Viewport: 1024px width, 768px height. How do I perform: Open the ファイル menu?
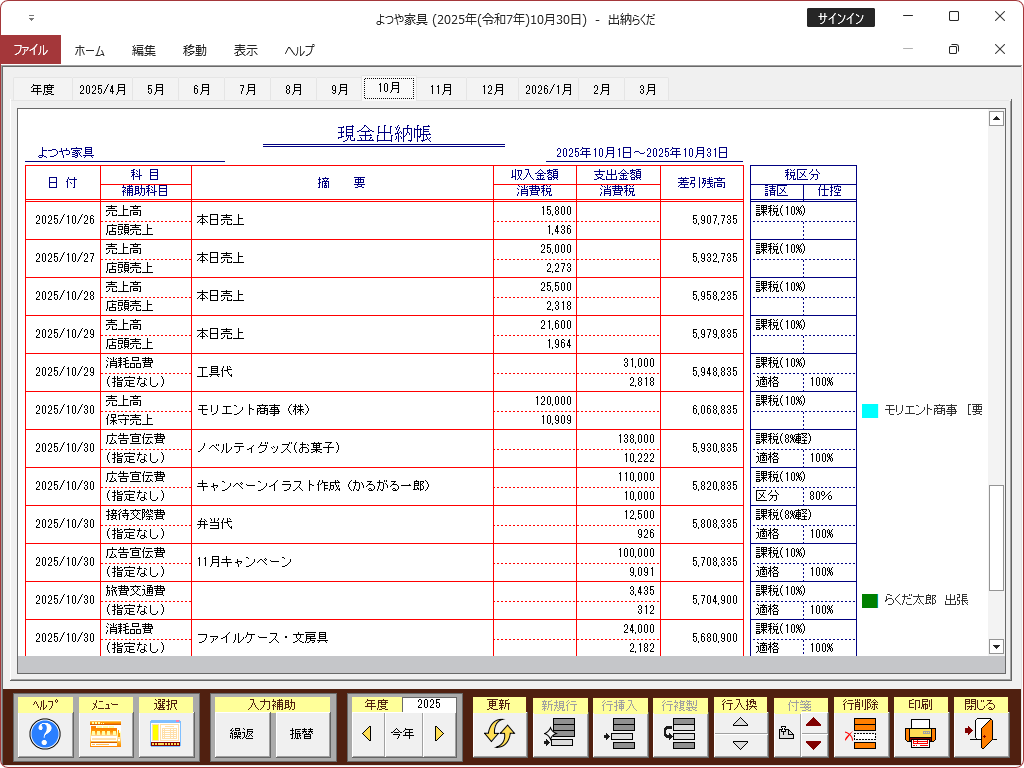[30, 50]
